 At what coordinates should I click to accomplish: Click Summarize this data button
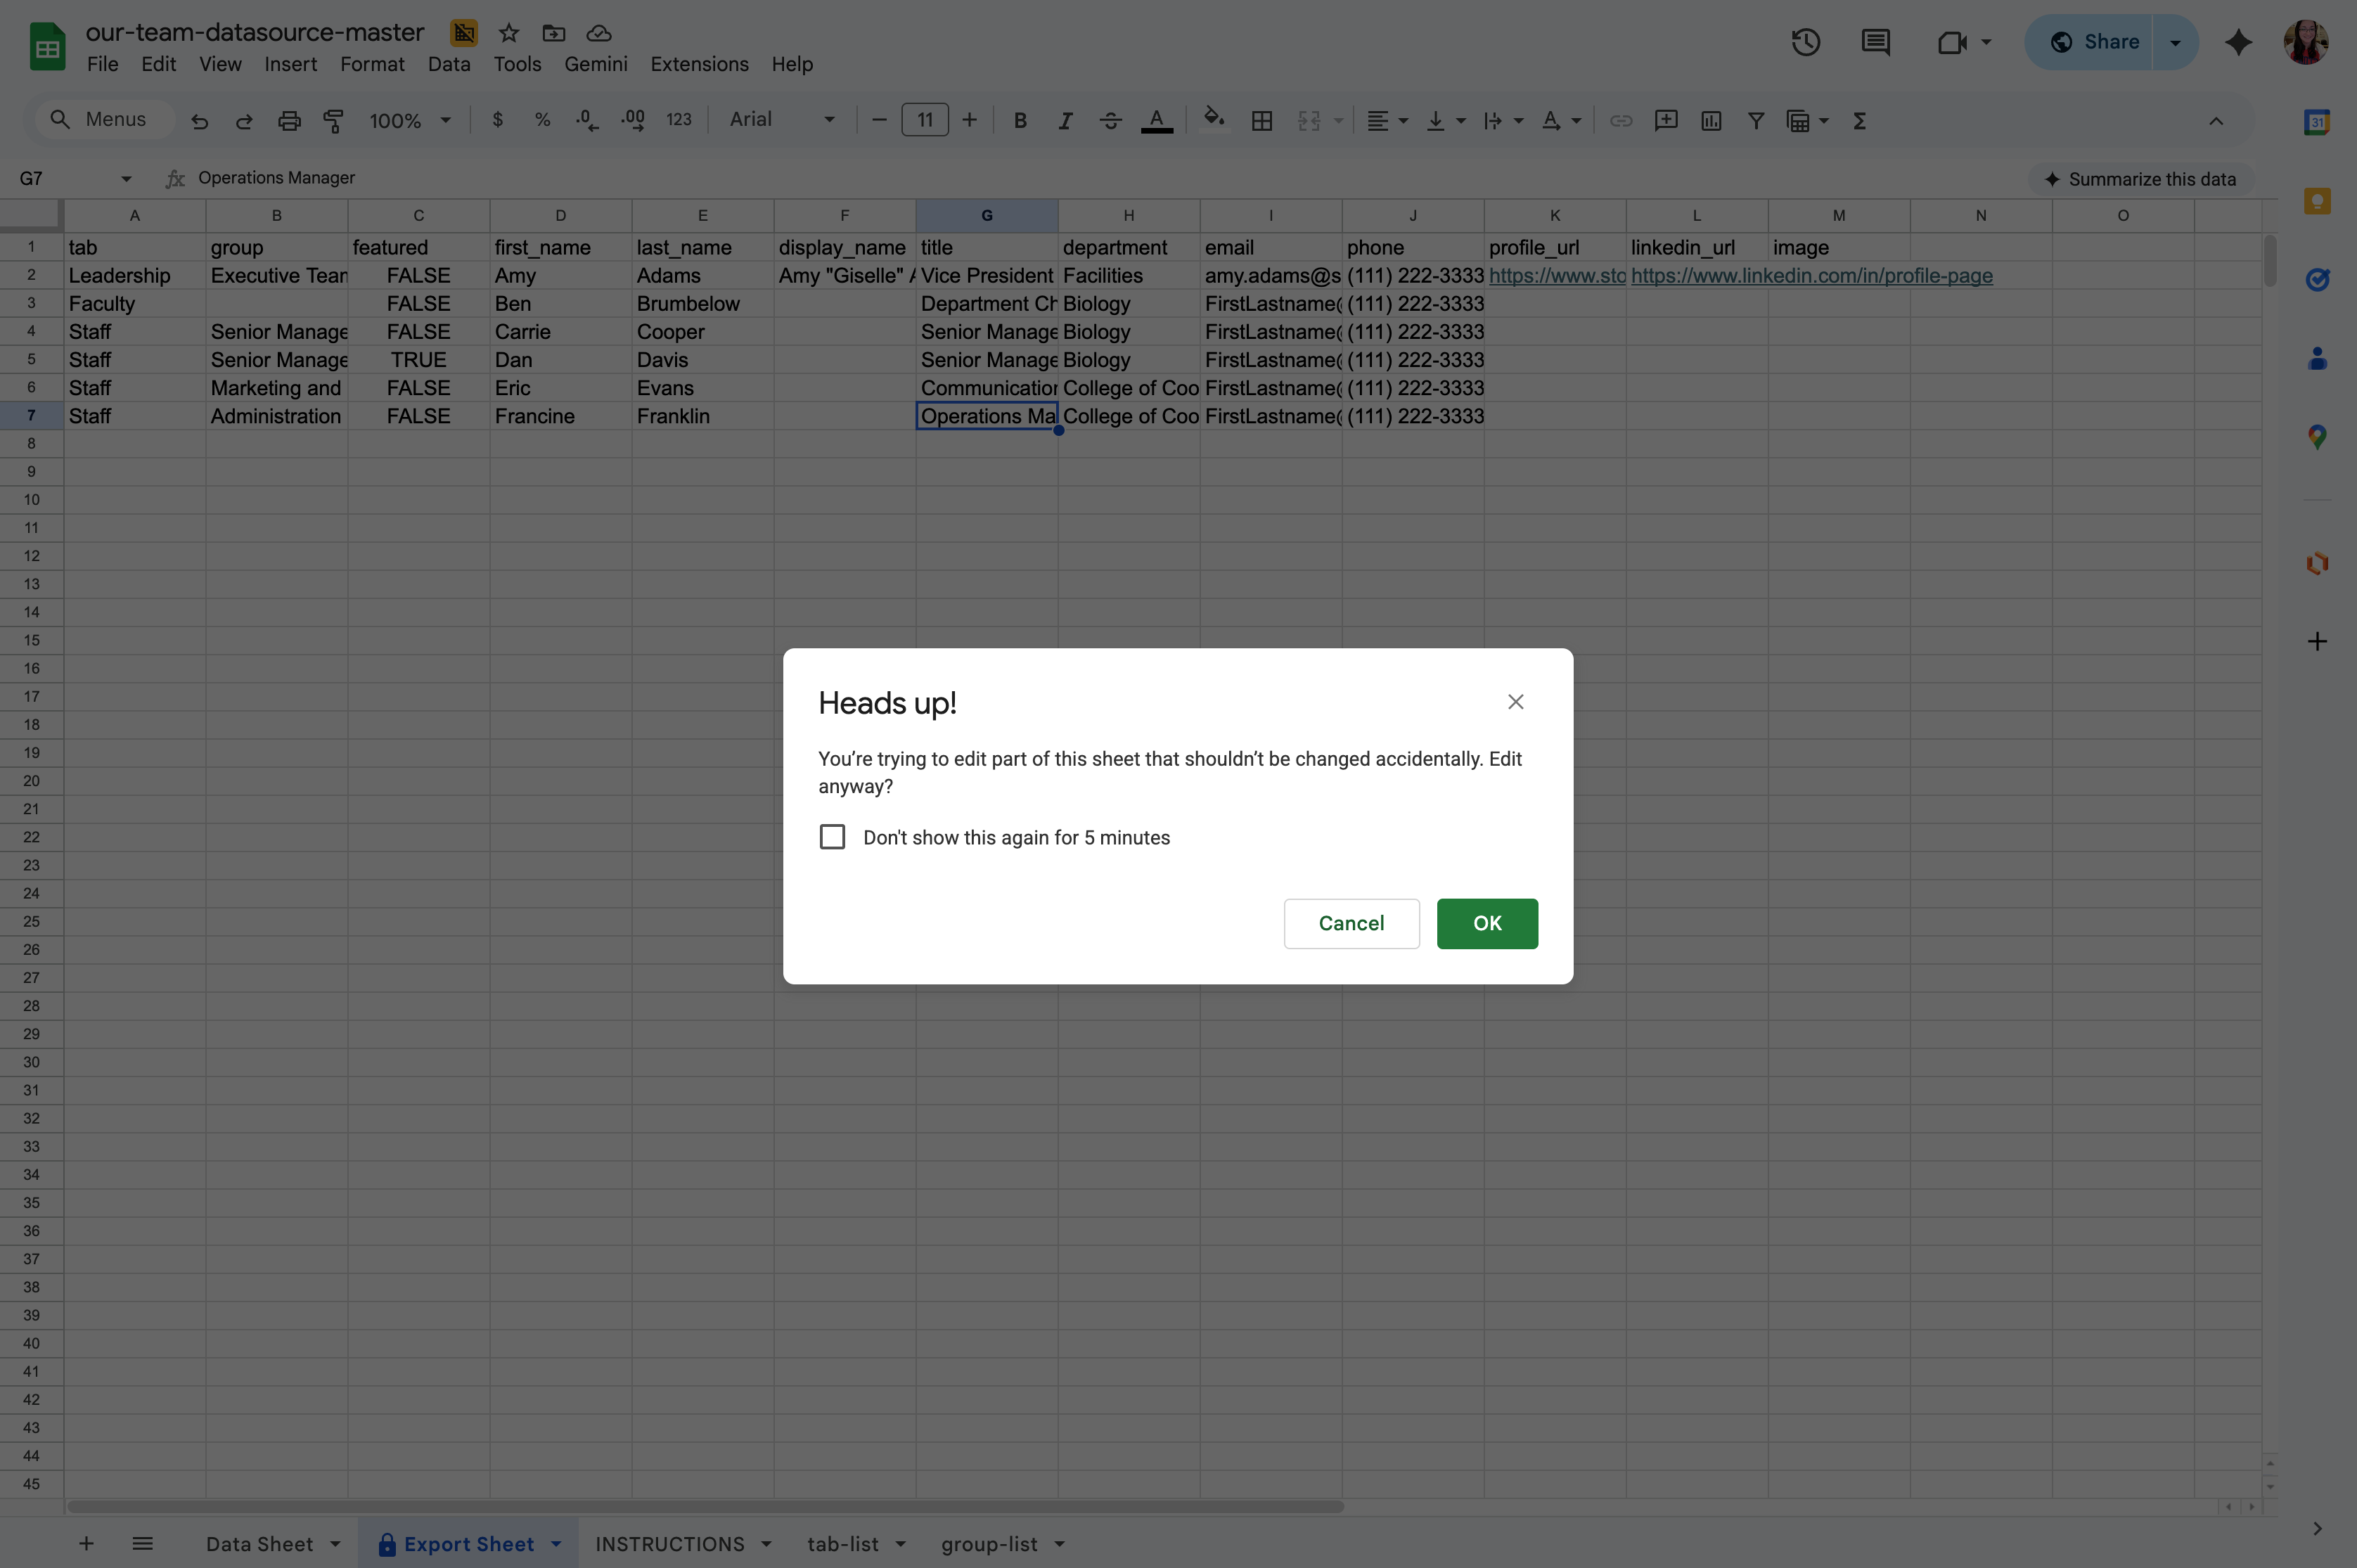(x=2140, y=179)
